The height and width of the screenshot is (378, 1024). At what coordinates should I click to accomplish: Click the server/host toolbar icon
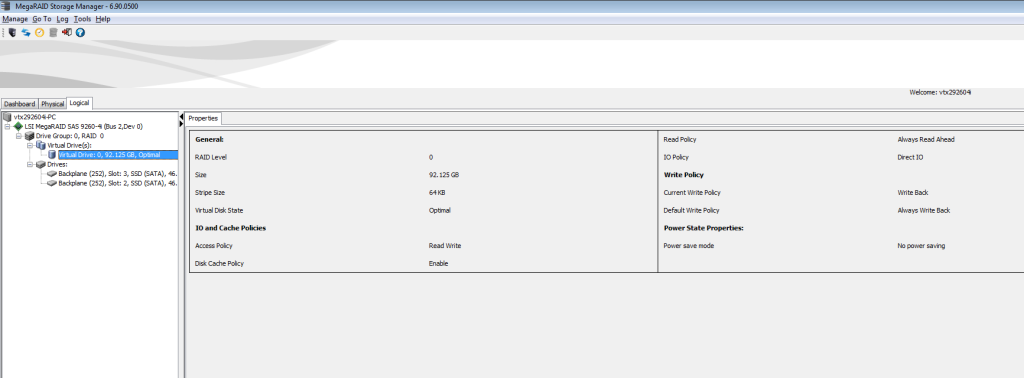pyautogui.click(x=12, y=32)
